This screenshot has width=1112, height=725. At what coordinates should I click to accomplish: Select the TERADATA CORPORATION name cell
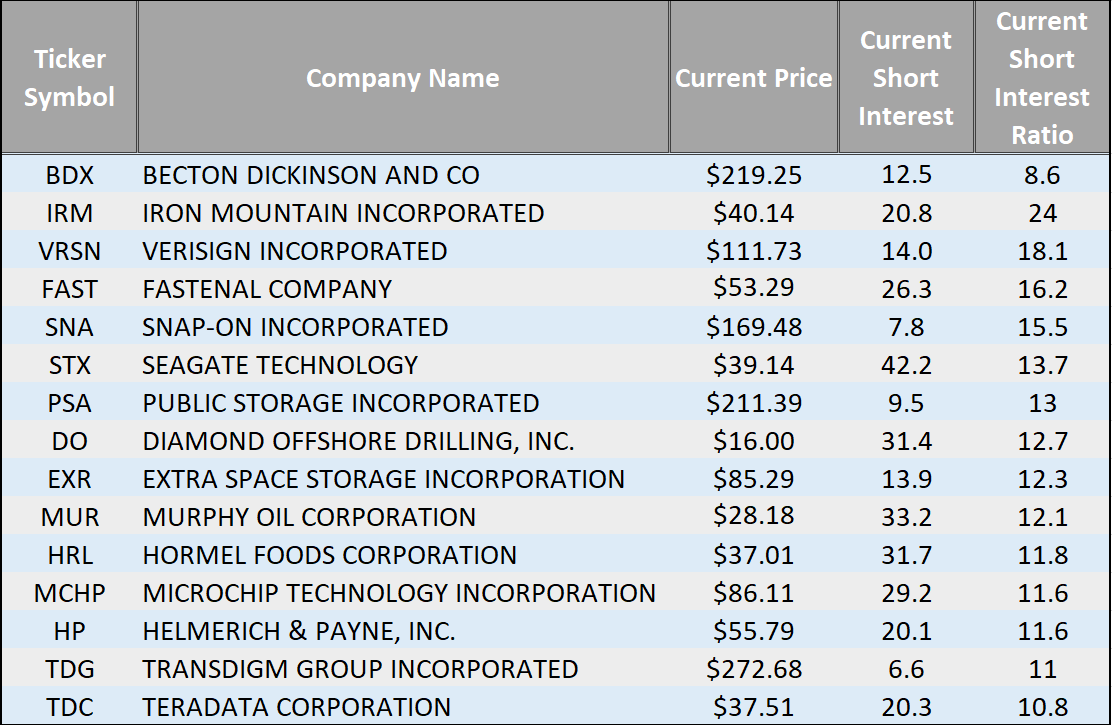click(x=296, y=707)
